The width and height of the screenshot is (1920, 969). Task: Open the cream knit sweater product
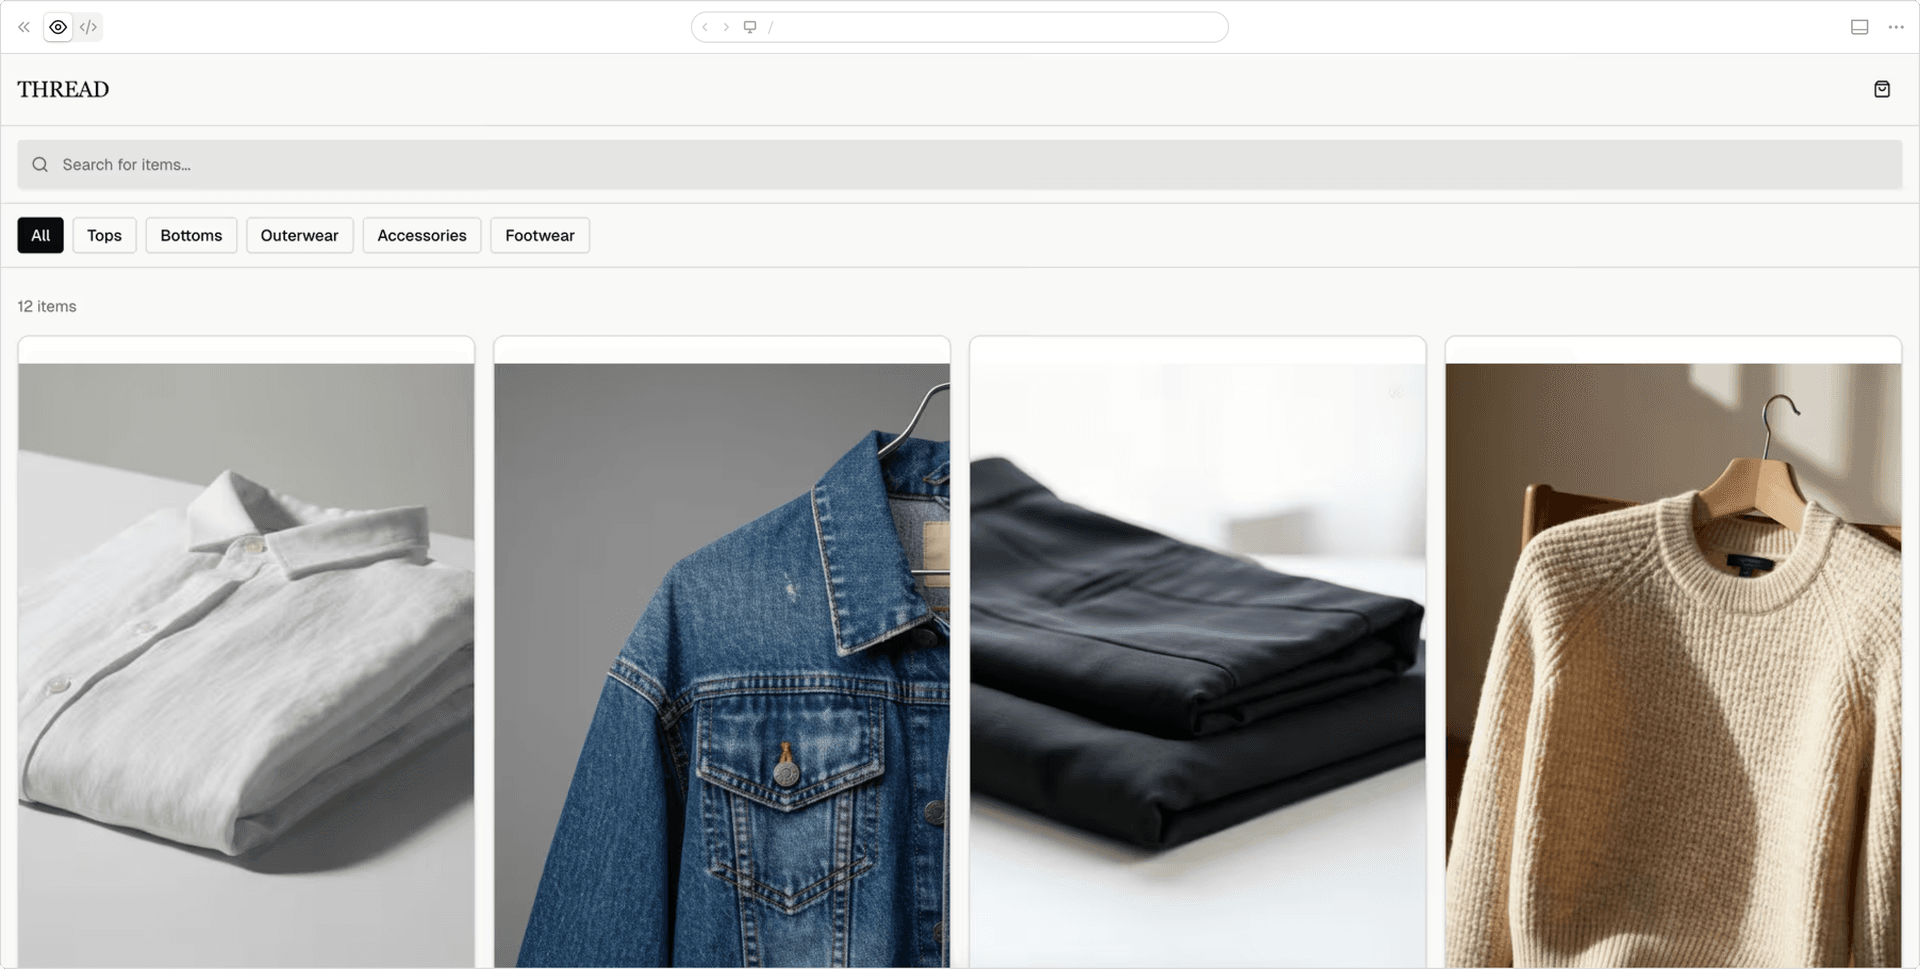click(x=1673, y=660)
